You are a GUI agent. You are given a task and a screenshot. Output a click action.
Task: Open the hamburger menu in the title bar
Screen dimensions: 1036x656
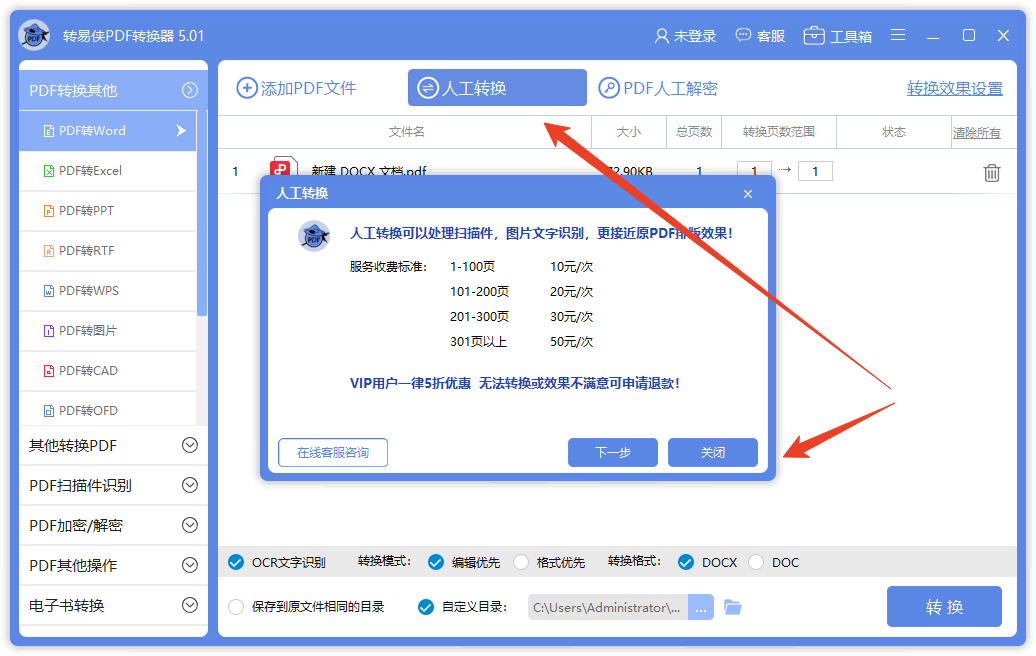(898, 35)
